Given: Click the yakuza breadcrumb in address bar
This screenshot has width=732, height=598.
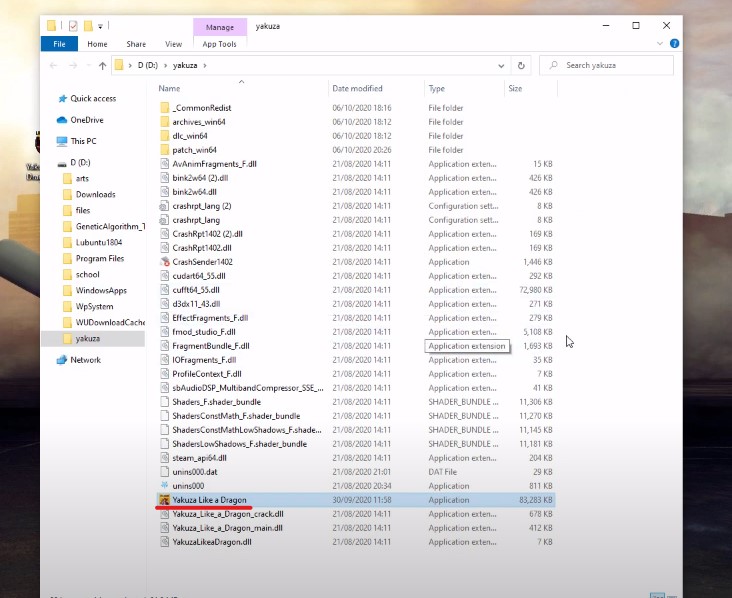Looking at the screenshot, I should click(x=185, y=65).
